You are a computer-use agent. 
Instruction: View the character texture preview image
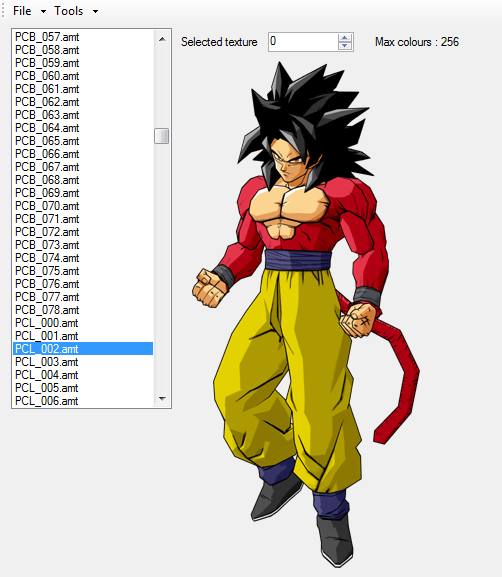pos(306,315)
